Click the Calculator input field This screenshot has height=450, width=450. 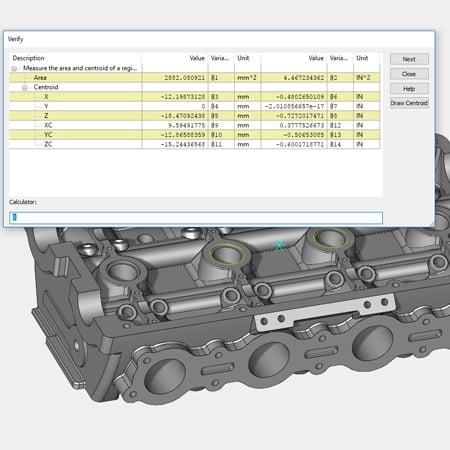click(x=196, y=218)
